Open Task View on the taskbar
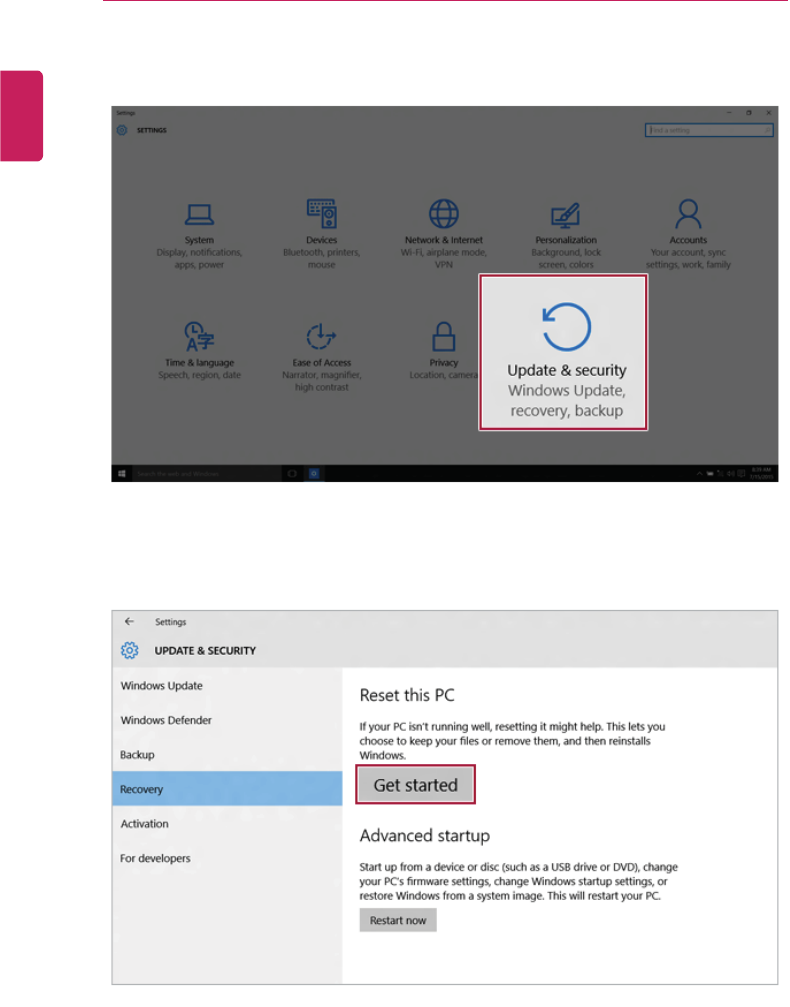Image resolution: width=790 pixels, height=1007 pixels. point(292,474)
